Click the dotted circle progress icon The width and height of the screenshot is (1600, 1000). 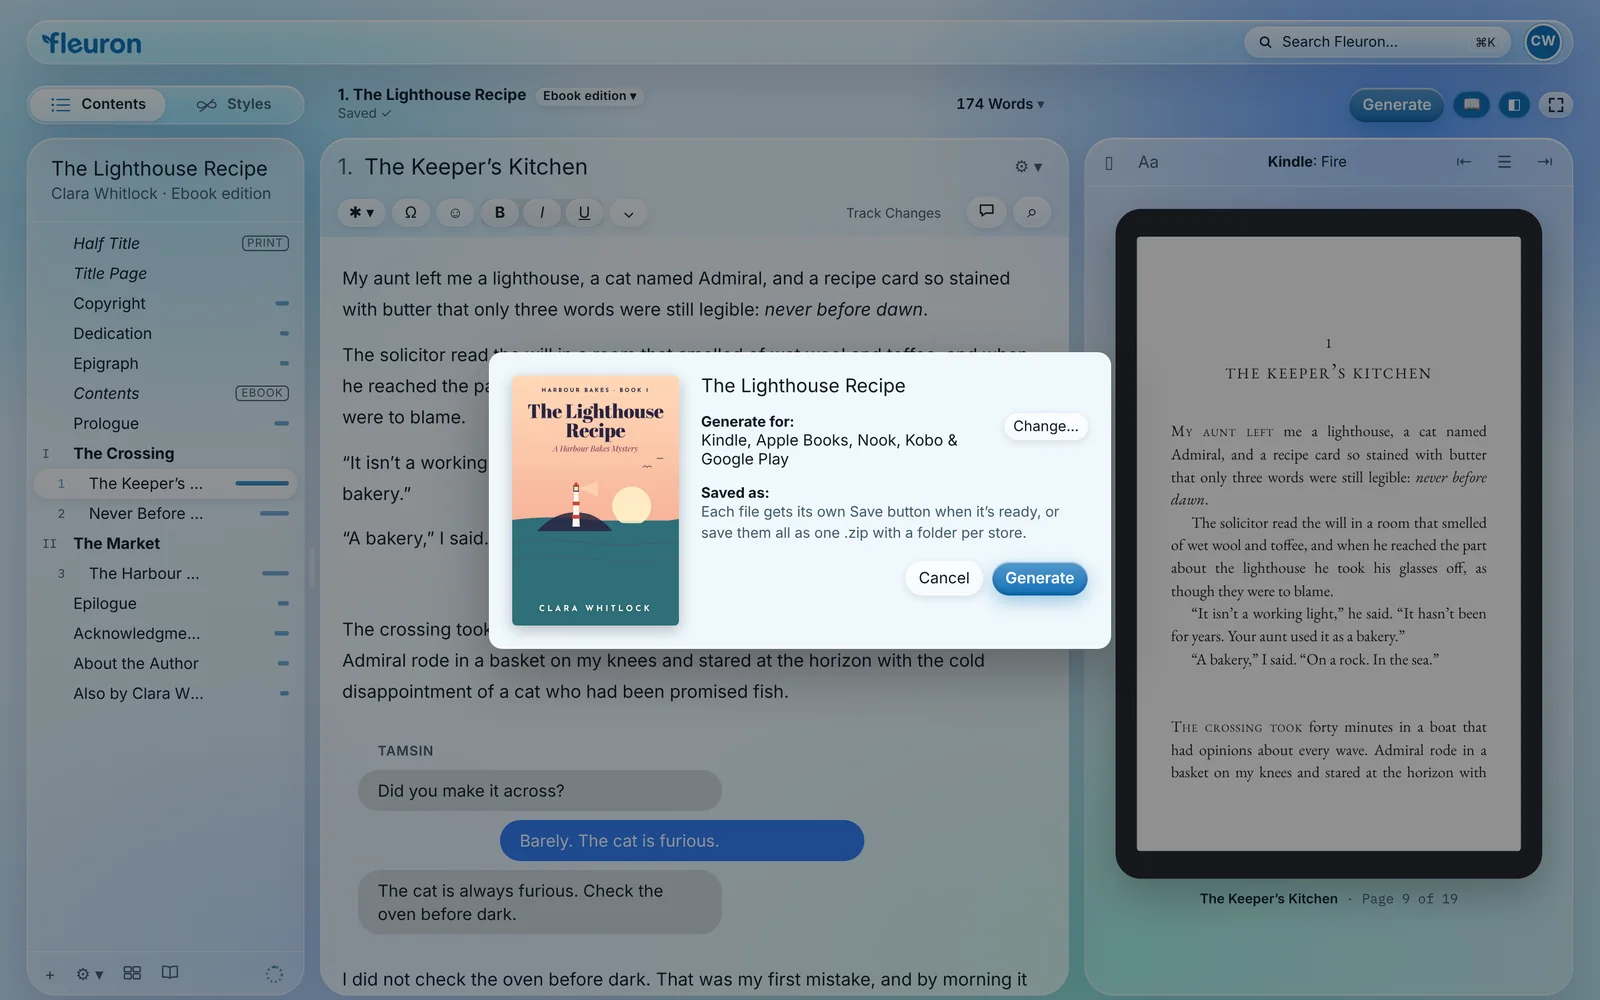coord(274,974)
